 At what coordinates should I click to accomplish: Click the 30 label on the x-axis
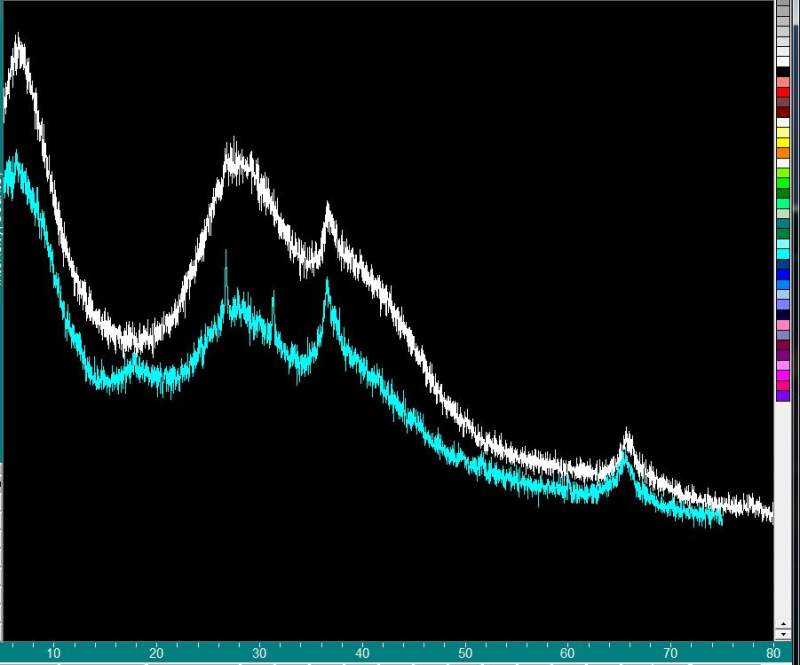pyautogui.click(x=259, y=653)
